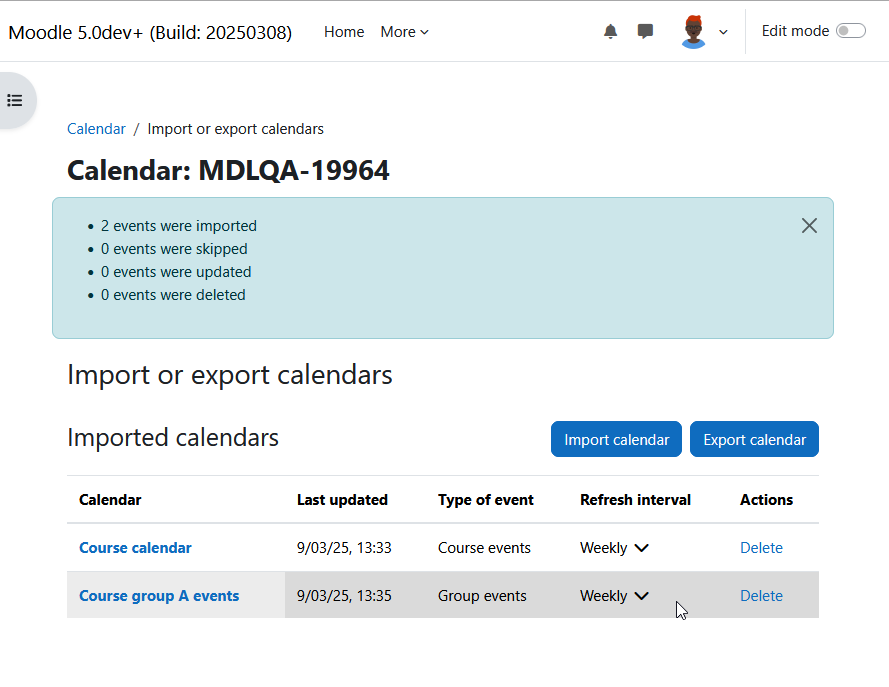Toggle Edit mode switch
Screen dimensions: 889x687
tap(851, 31)
